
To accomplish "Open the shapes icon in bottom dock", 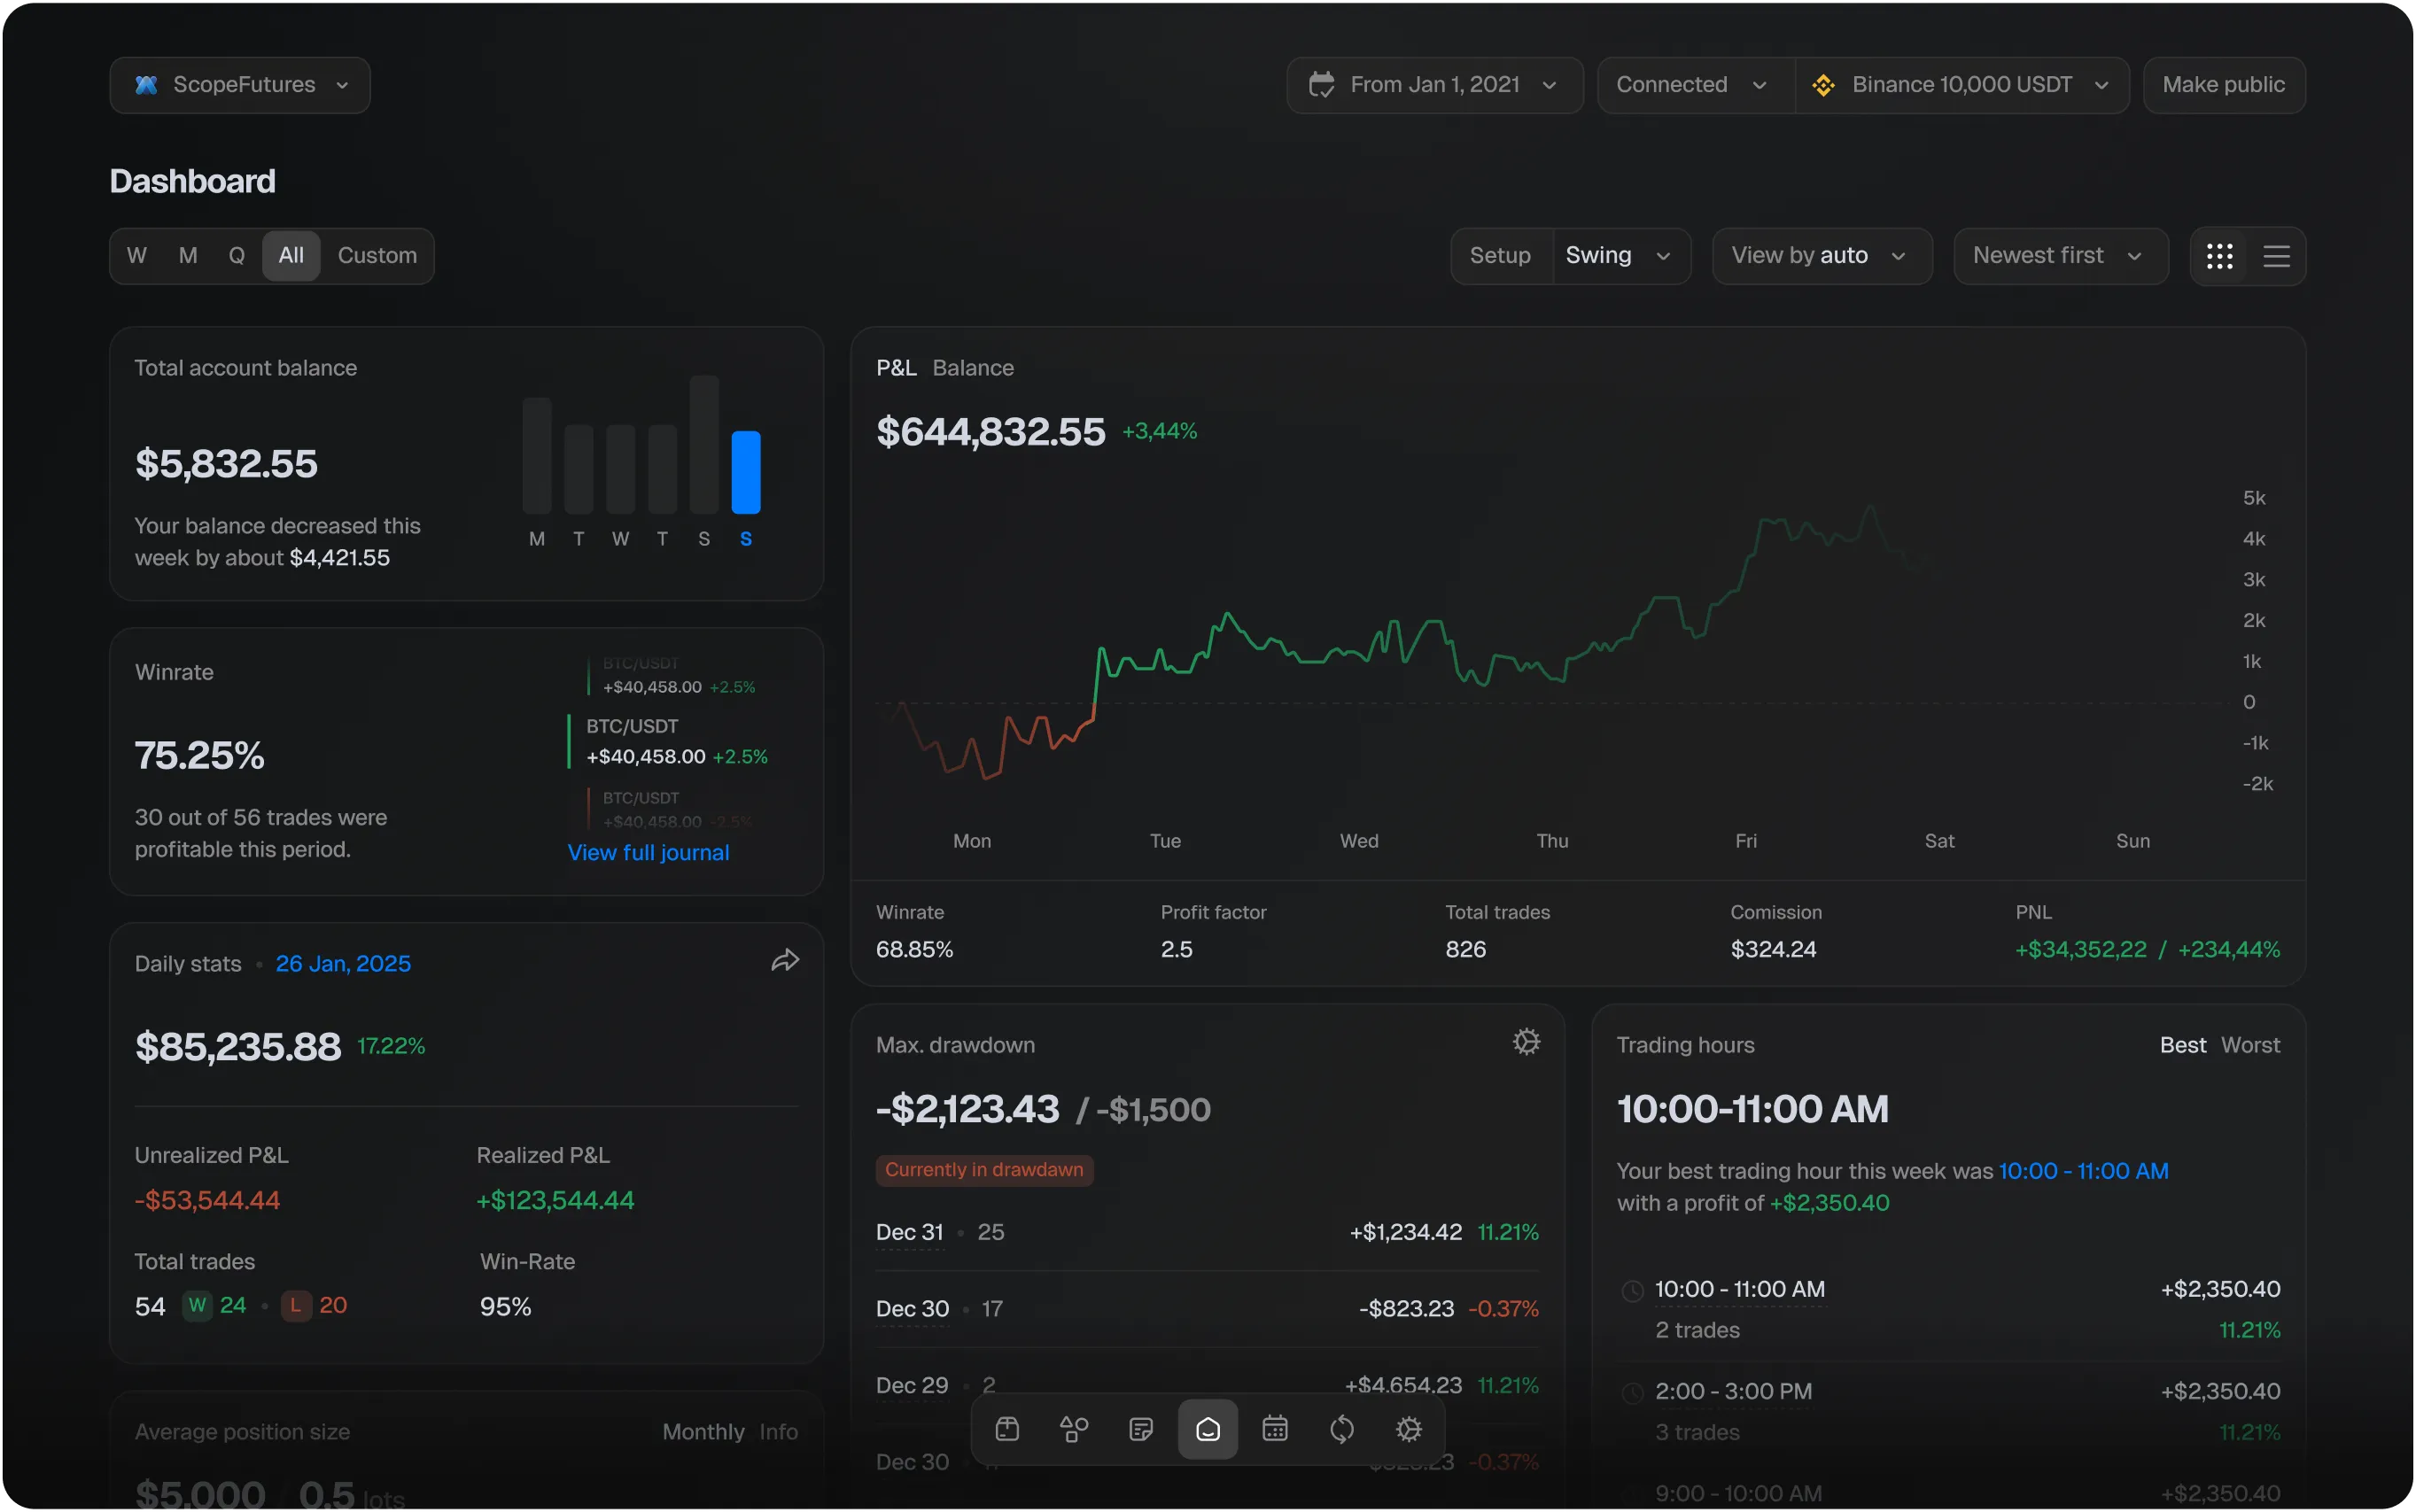I will pyautogui.click(x=1074, y=1429).
